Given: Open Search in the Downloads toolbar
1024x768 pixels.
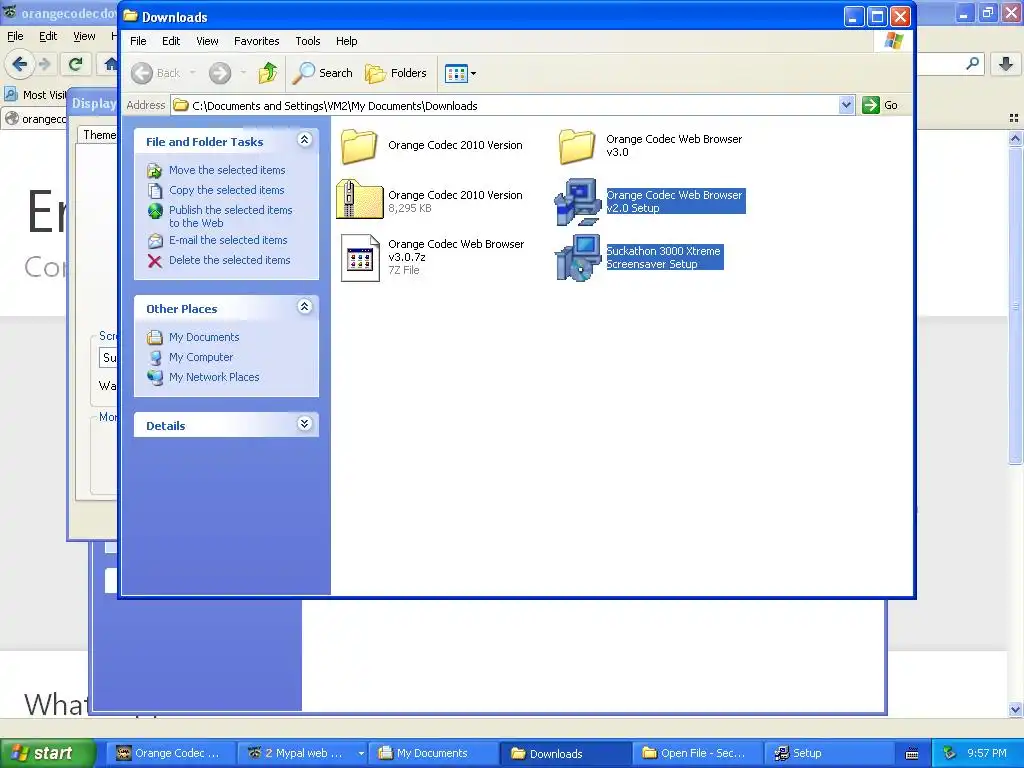Looking at the screenshot, I should [323, 73].
